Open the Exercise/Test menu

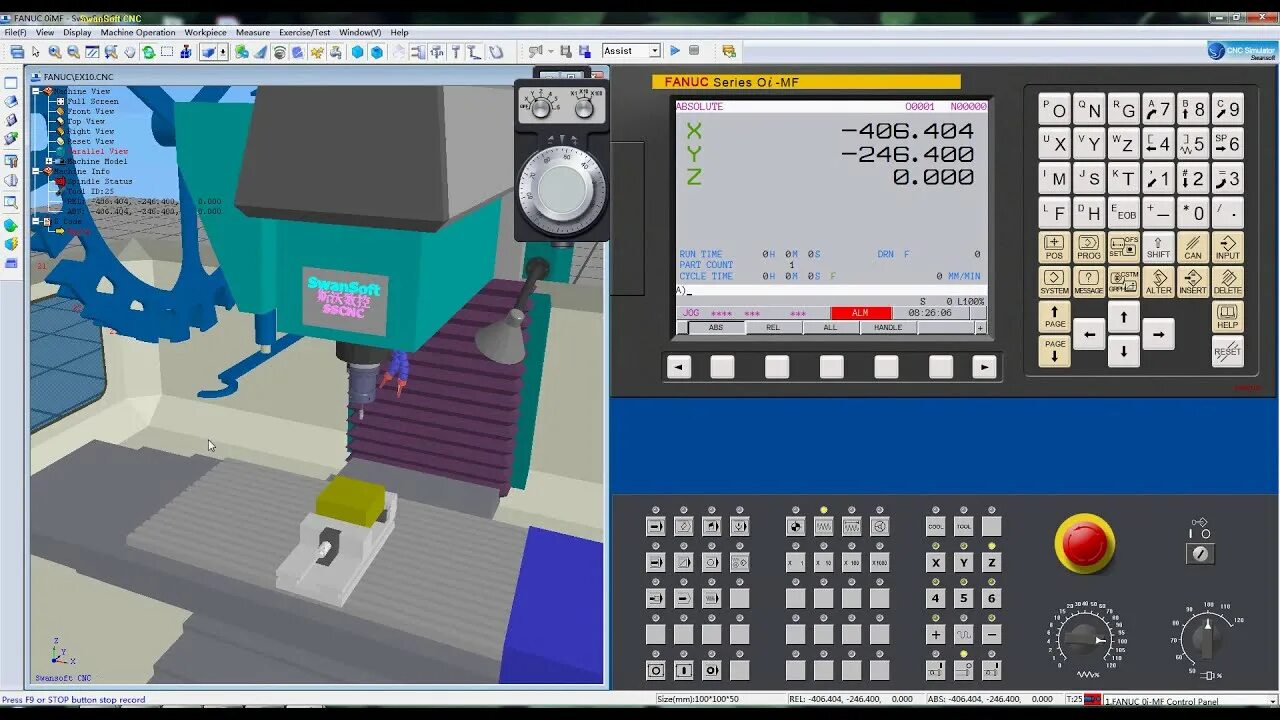[x=305, y=32]
